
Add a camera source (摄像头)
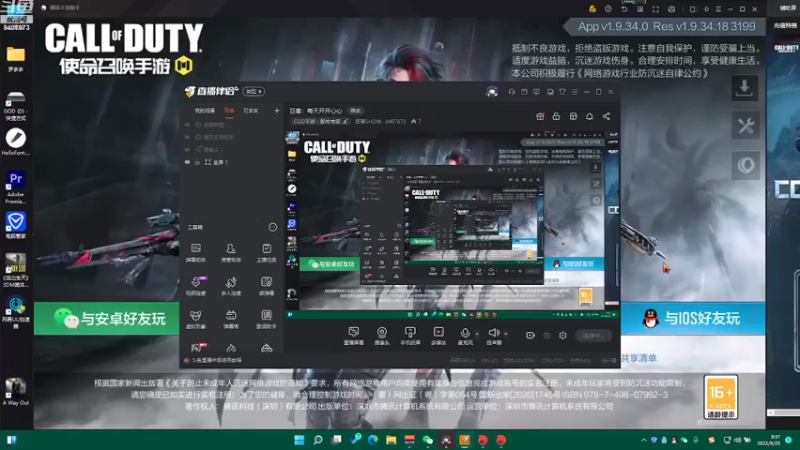382,336
